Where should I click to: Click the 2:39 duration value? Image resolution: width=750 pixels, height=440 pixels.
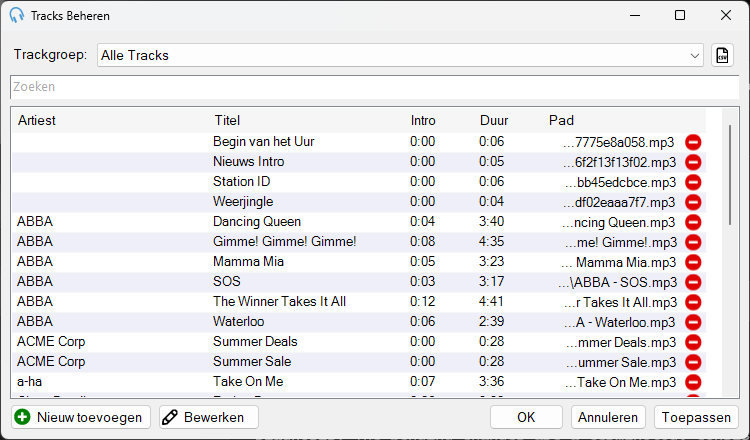tap(491, 322)
